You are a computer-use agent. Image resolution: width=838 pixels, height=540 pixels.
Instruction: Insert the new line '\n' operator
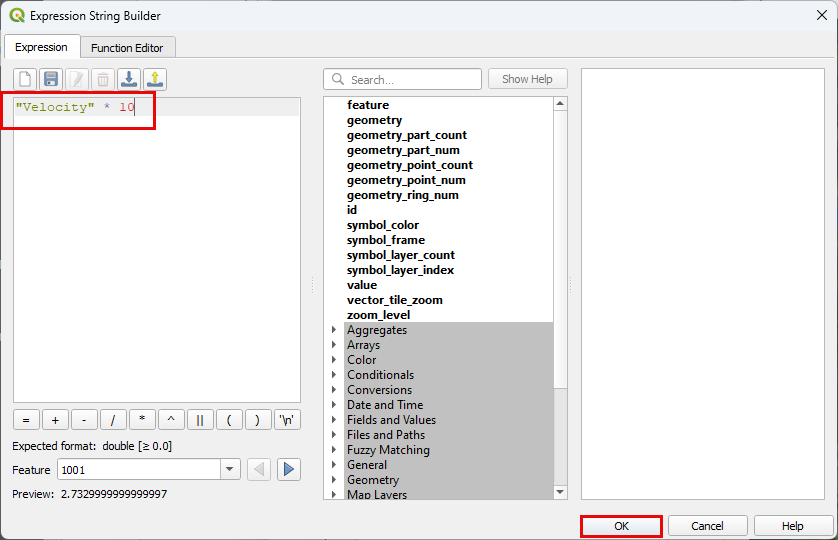[287, 421]
